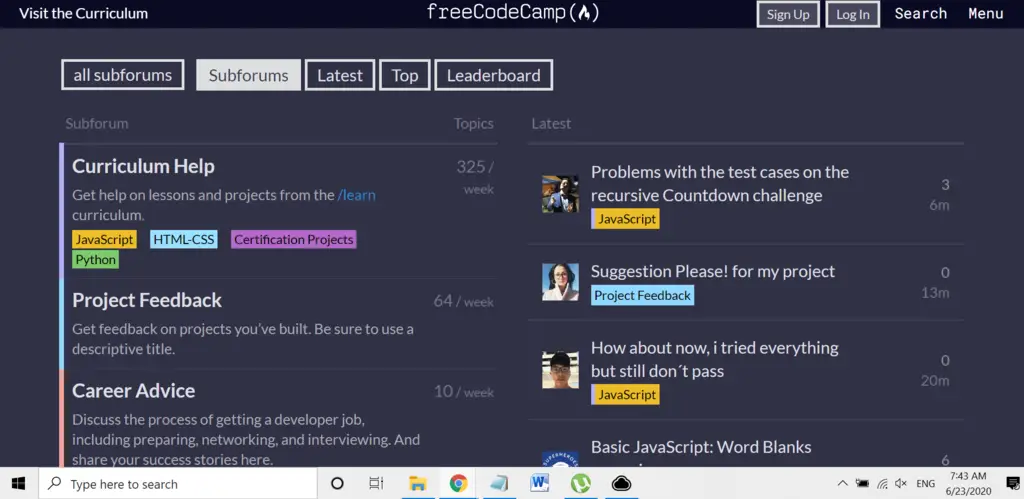
Task: Open the Action Center notifications icon
Action: (x=1013, y=483)
